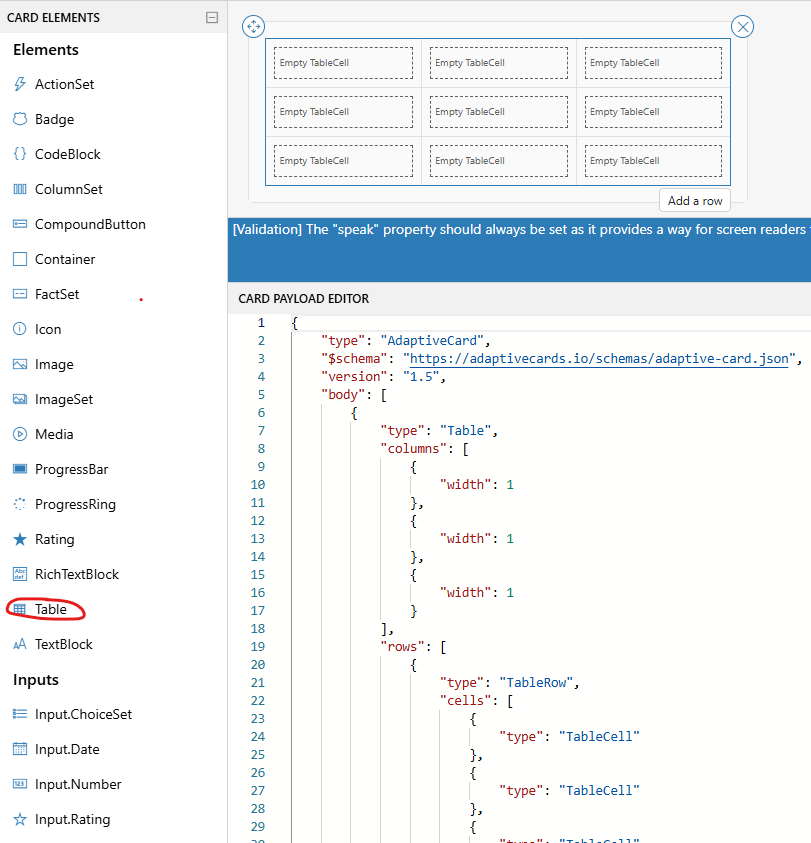Image resolution: width=811 pixels, height=843 pixels.
Task: Click the RichTextBlock element icon
Action: (x=20, y=574)
